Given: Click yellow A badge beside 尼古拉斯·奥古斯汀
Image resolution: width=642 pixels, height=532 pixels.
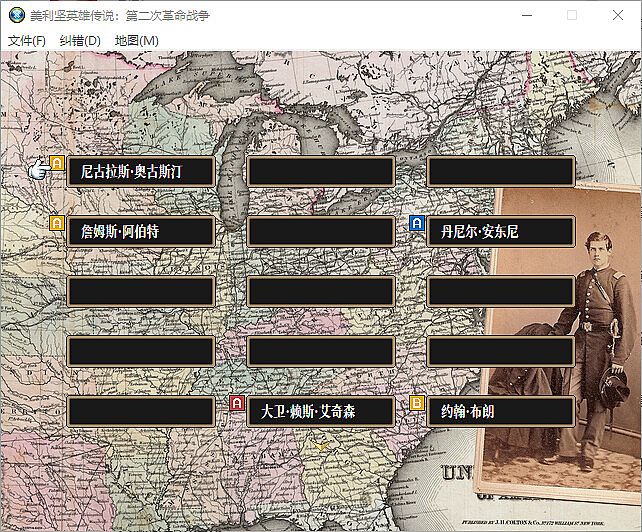Looking at the screenshot, I should pyautogui.click(x=57, y=163).
